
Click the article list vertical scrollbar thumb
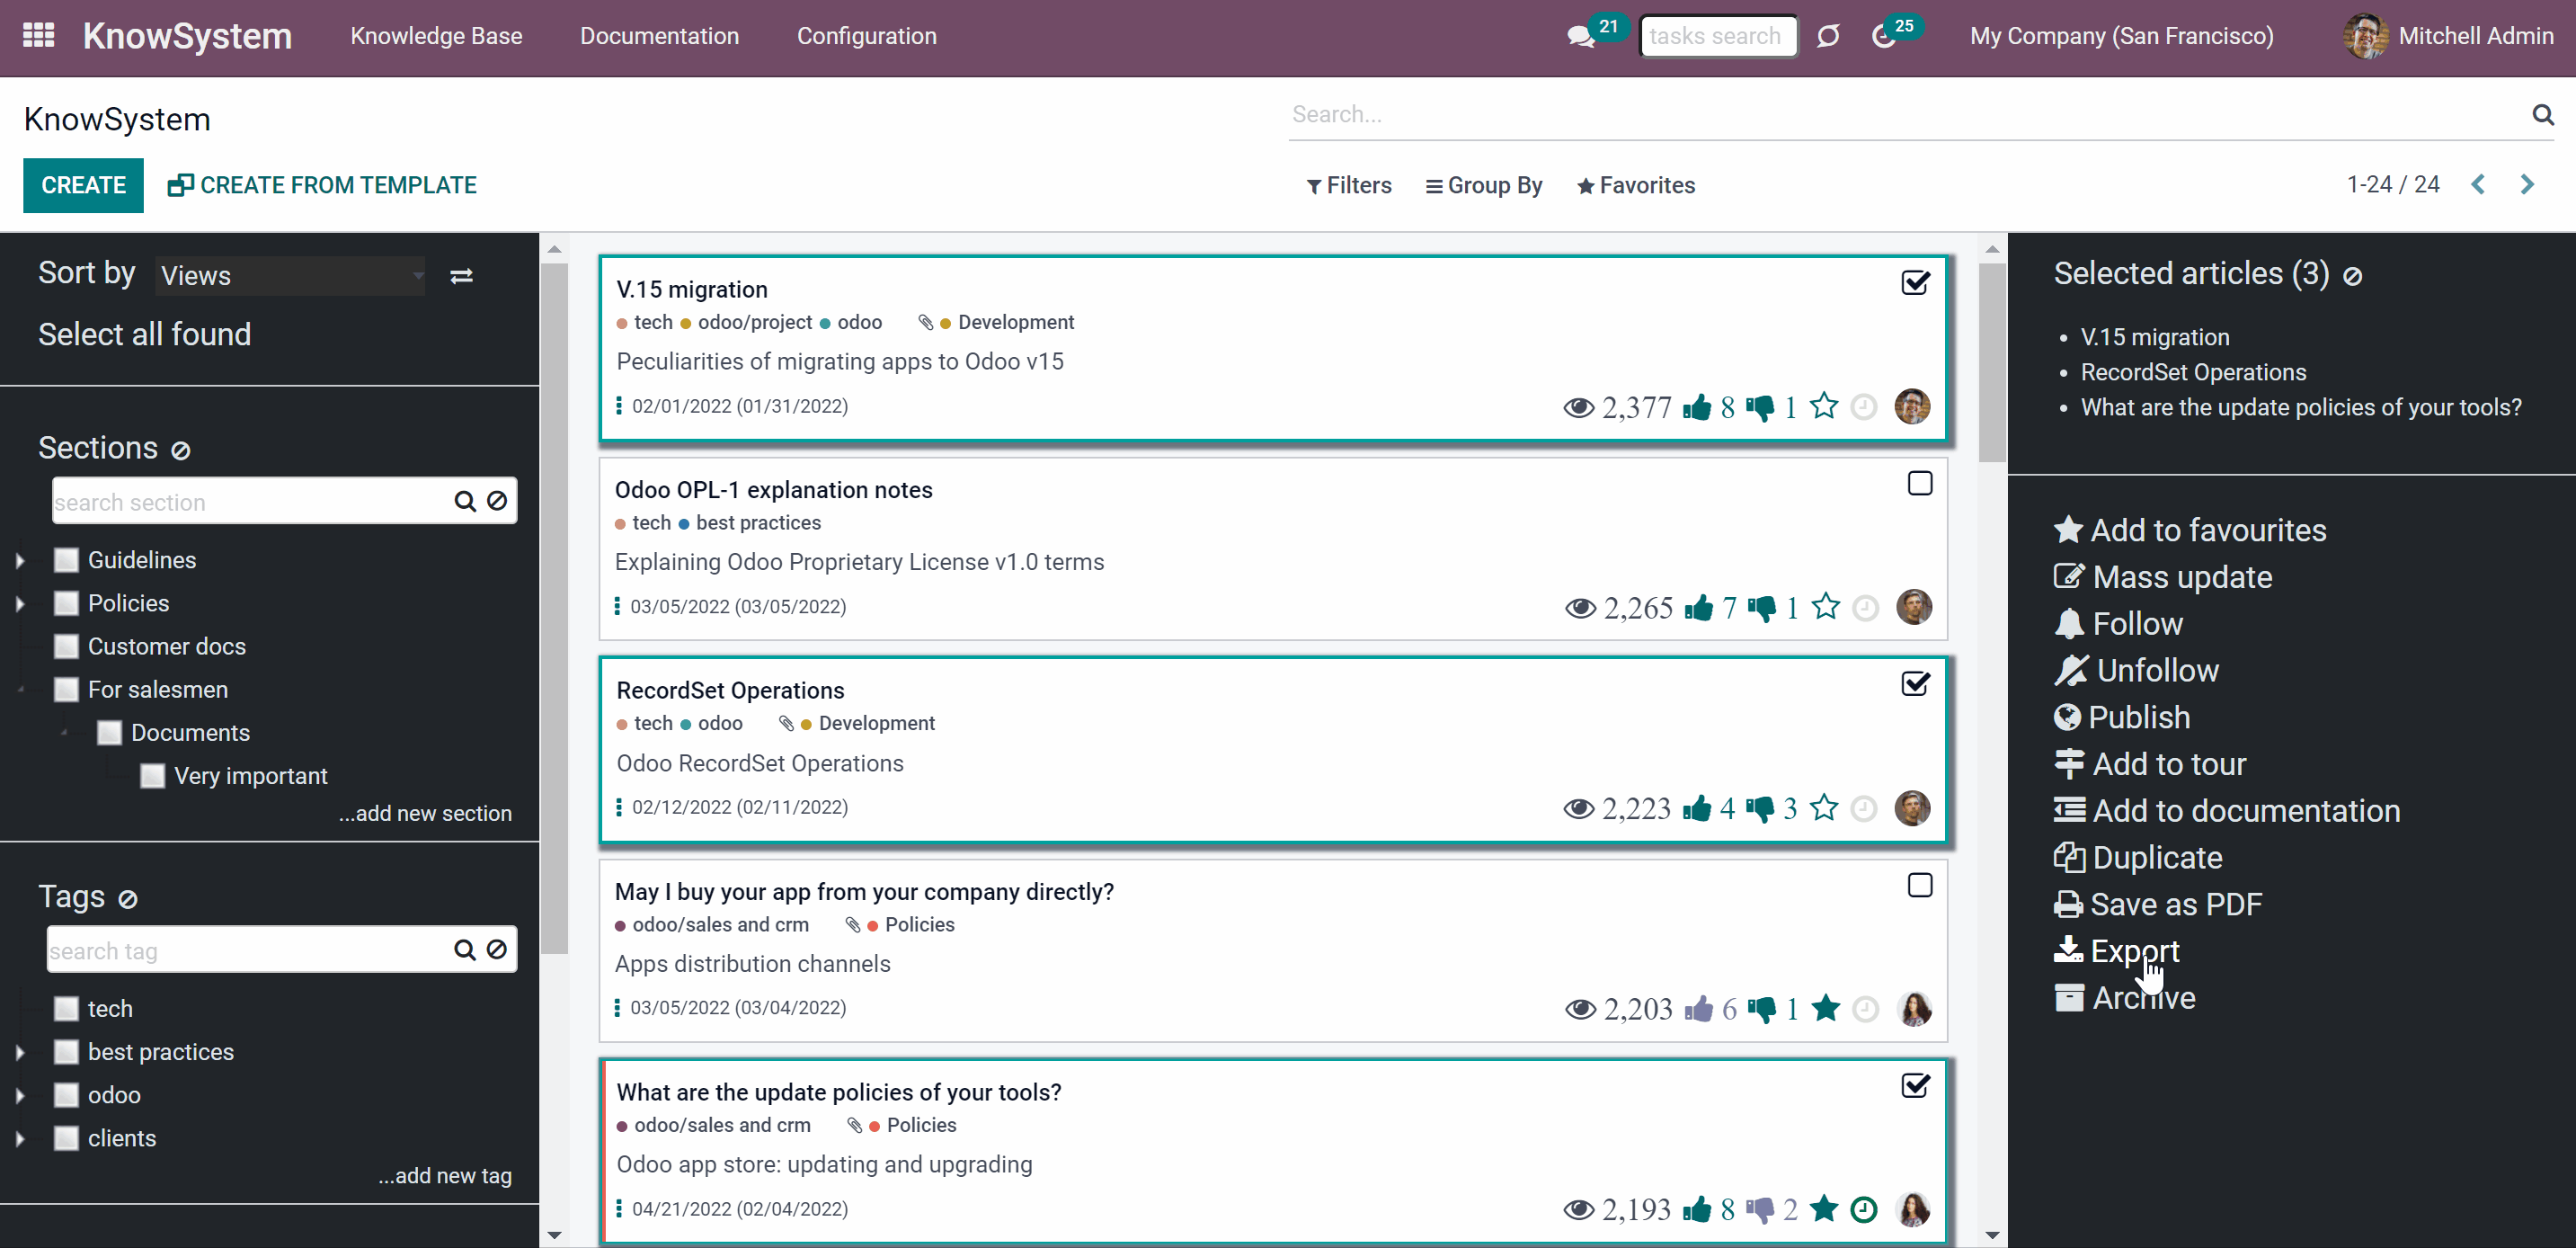point(1992,362)
